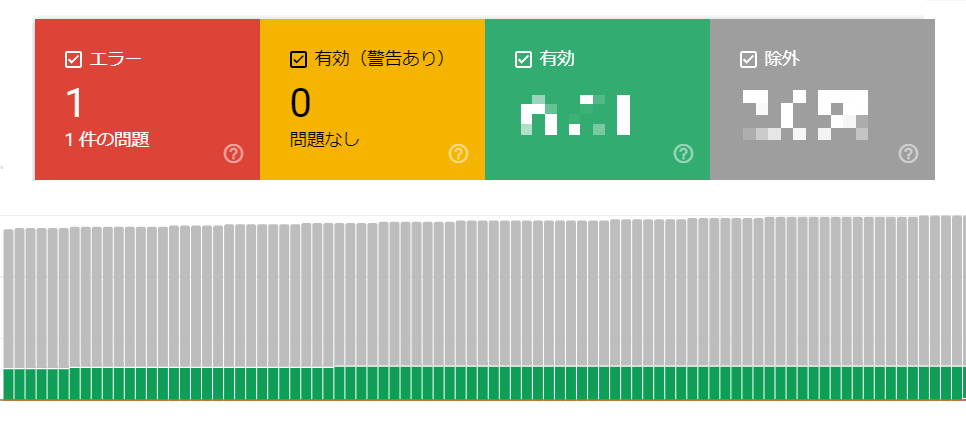The width and height of the screenshot is (966, 436).
Task: Toggle the 除外 checkbox
Action: tap(747, 60)
